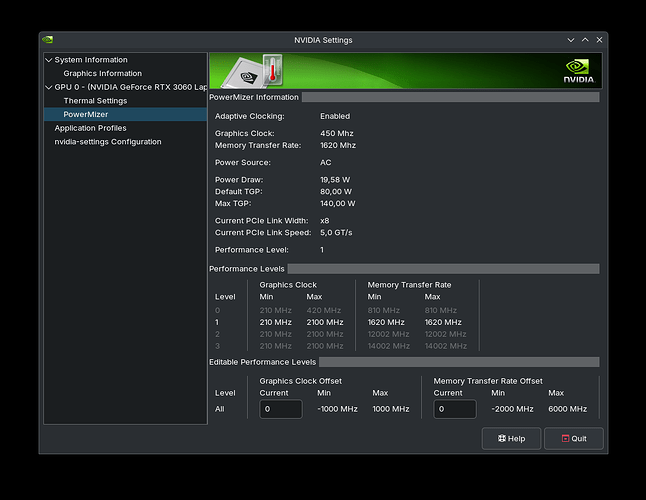Click the NVIDIA app icon in title bar
The width and height of the screenshot is (646, 500).
48,40
